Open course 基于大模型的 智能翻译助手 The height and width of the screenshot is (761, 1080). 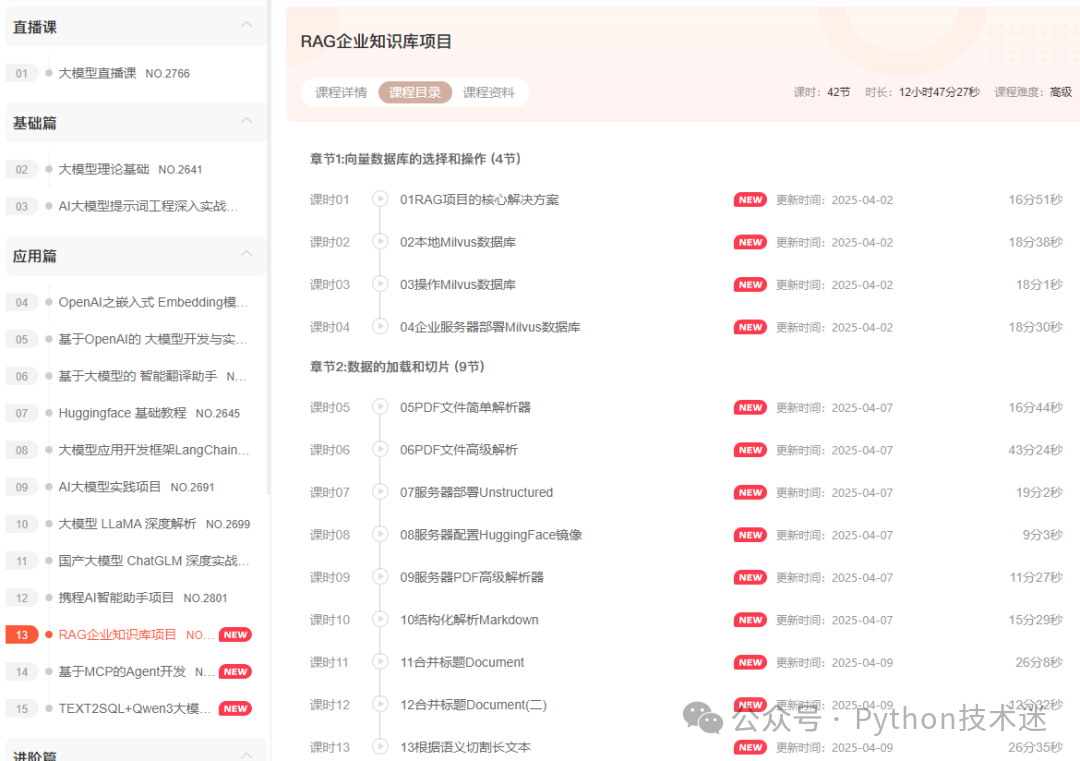pyautogui.click(x=152, y=376)
